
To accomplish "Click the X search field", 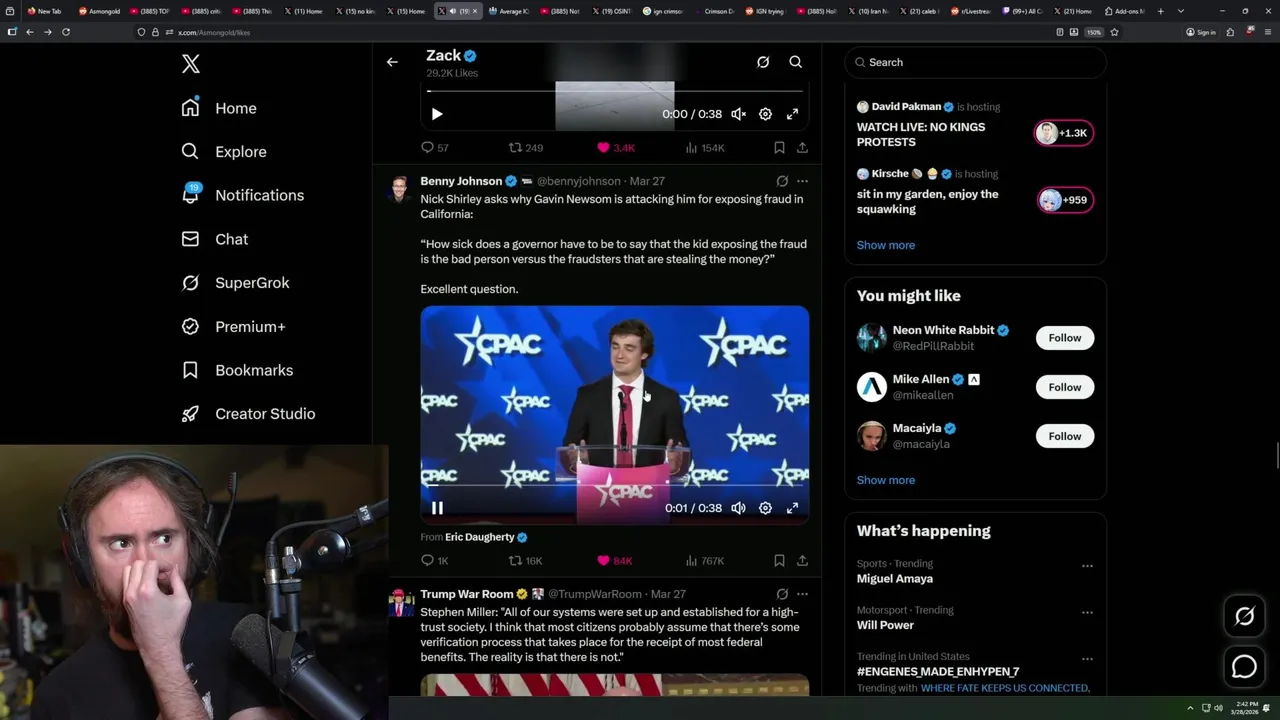I will 976,62.
